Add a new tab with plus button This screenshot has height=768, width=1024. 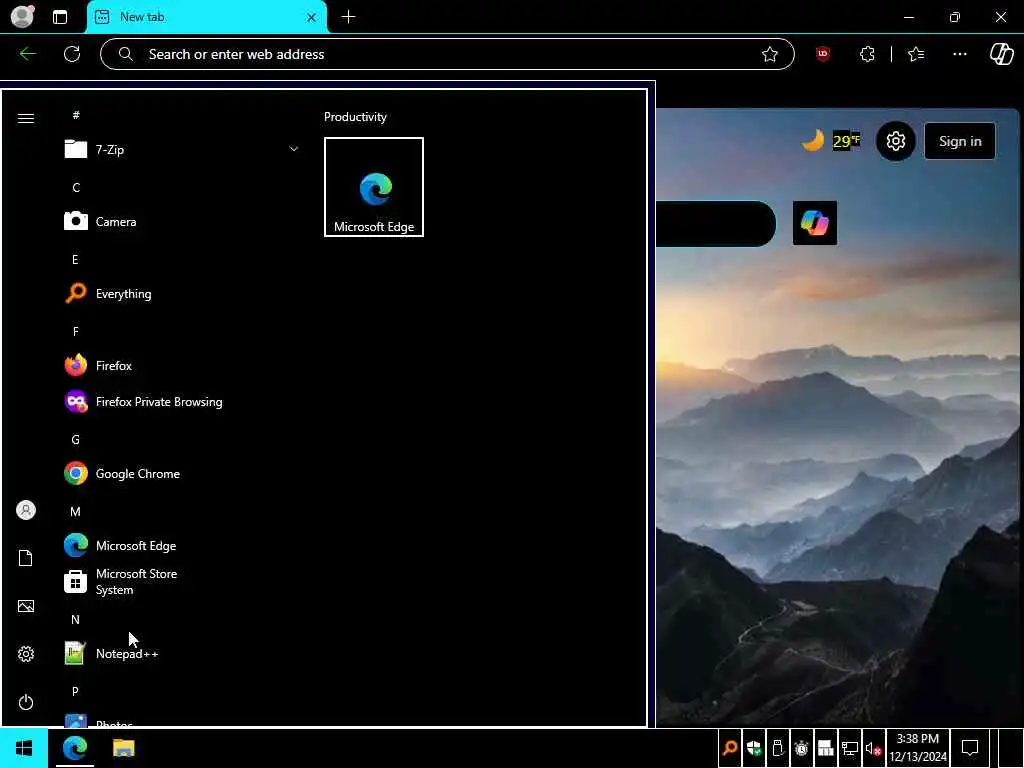coord(349,17)
